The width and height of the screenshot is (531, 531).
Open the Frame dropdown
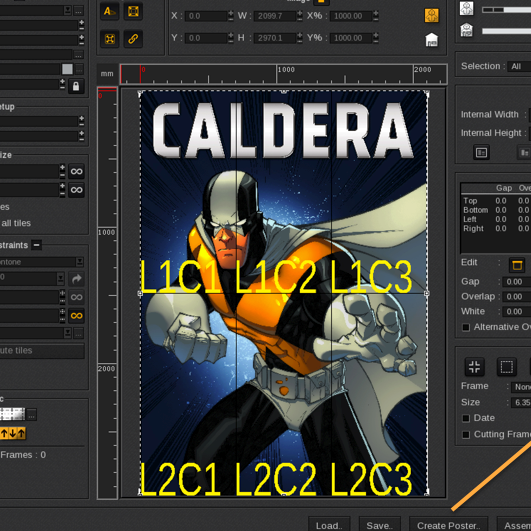click(521, 386)
